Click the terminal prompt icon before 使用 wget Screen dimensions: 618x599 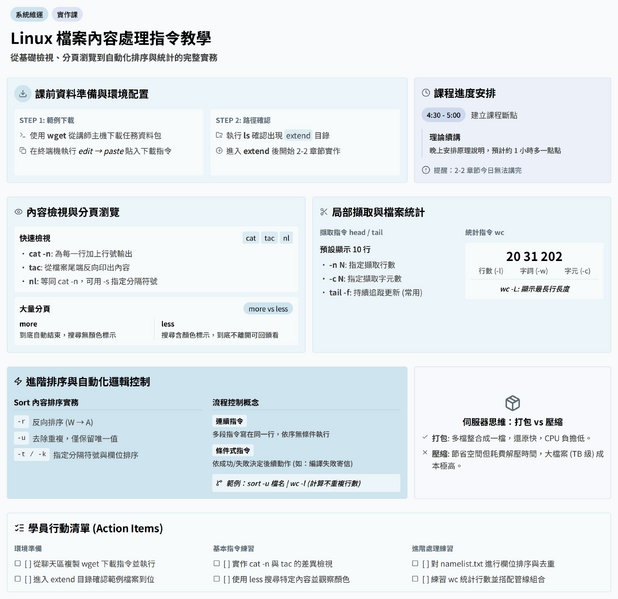(x=22, y=136)
